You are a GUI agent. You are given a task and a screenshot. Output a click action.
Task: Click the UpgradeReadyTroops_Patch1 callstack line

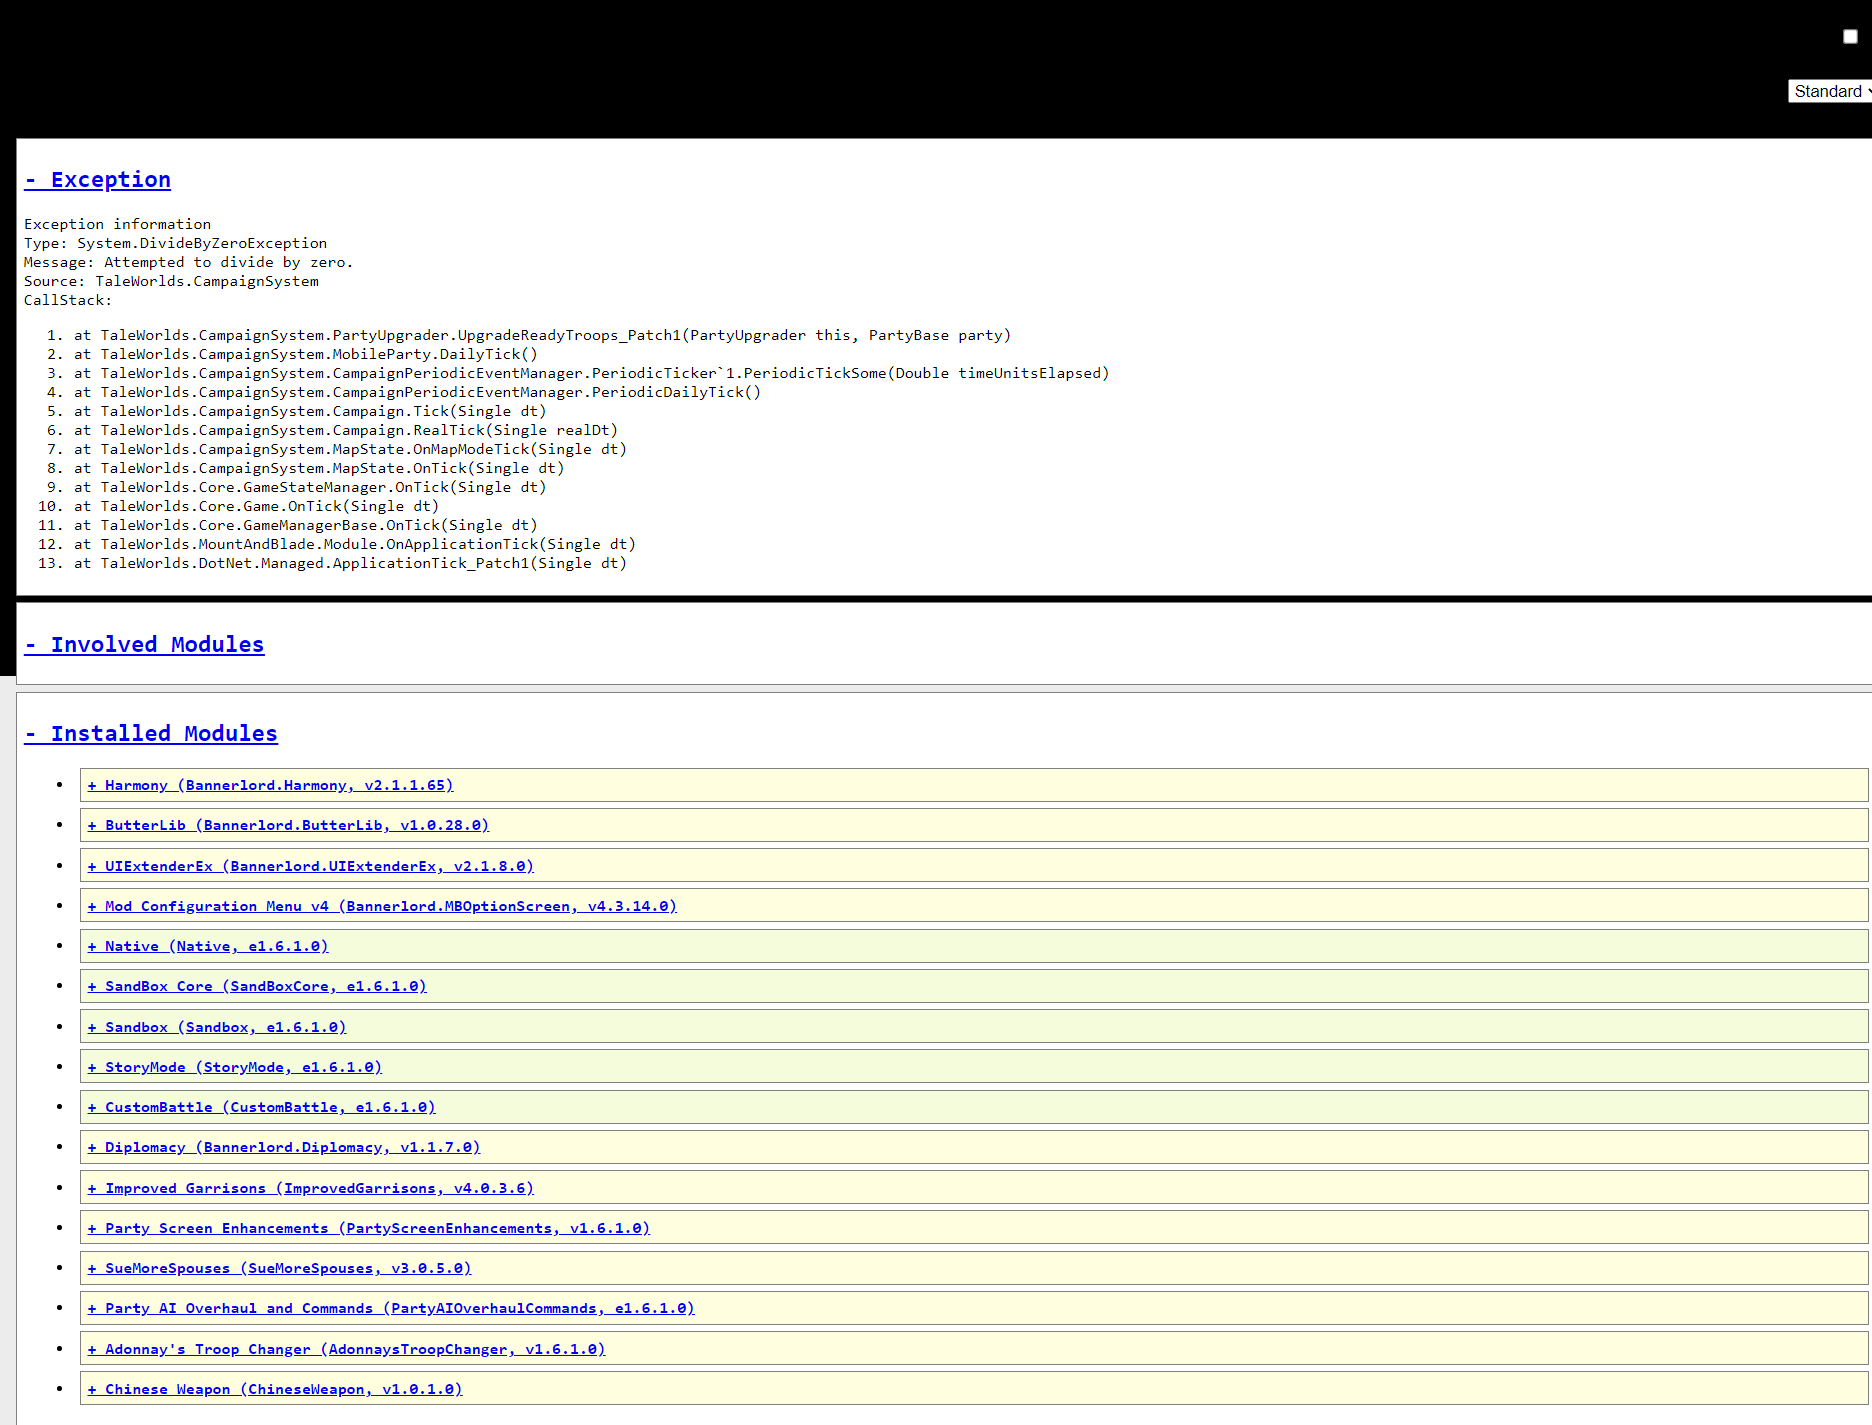543,335
